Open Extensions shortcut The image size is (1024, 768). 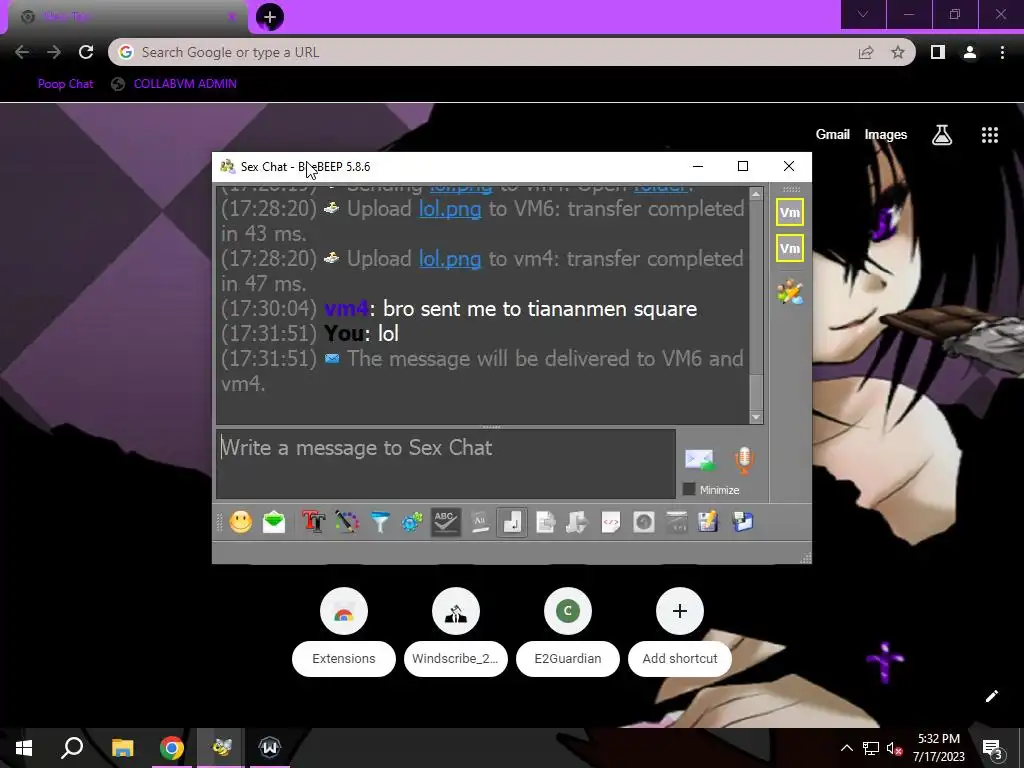(344, 632)
